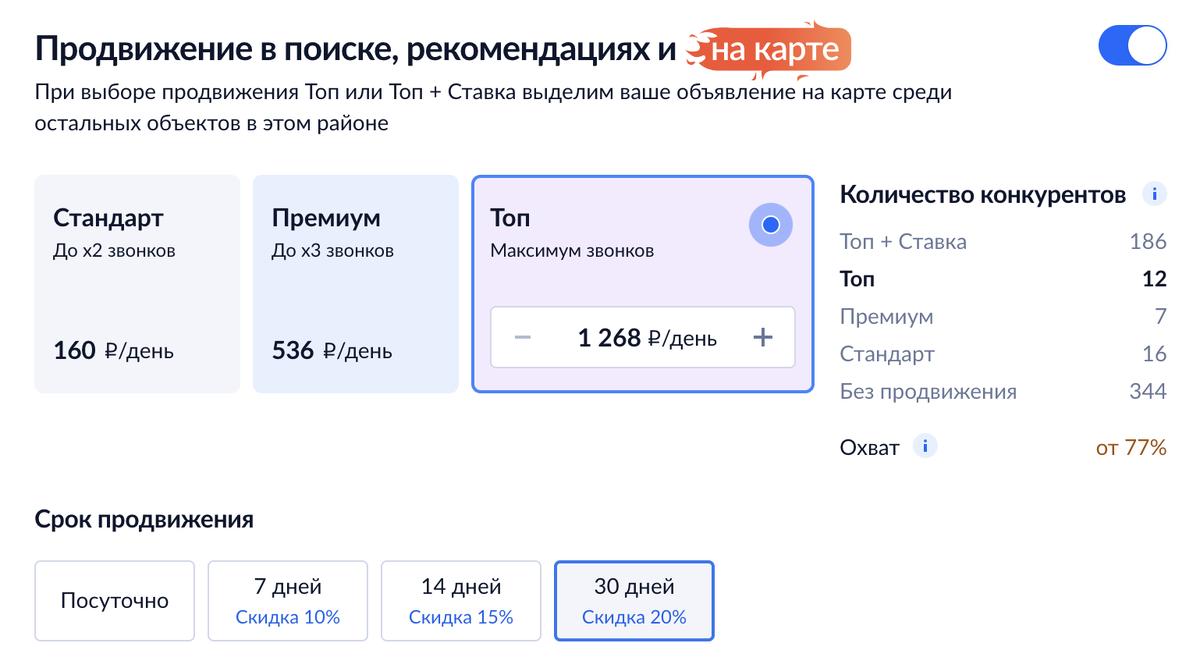
Task: Select the 14 дней period option
Action: point(461,601)
